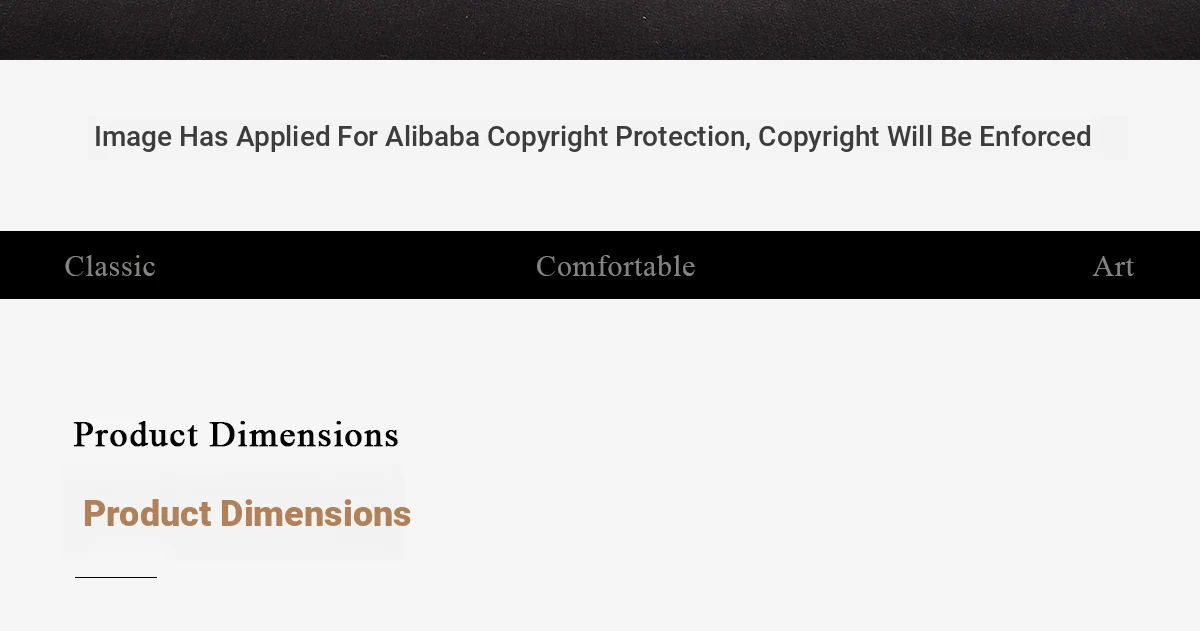Click "Product" in the black serif heading
Viewport: 1200px width, 631px height.
click(x=136, y=435)
